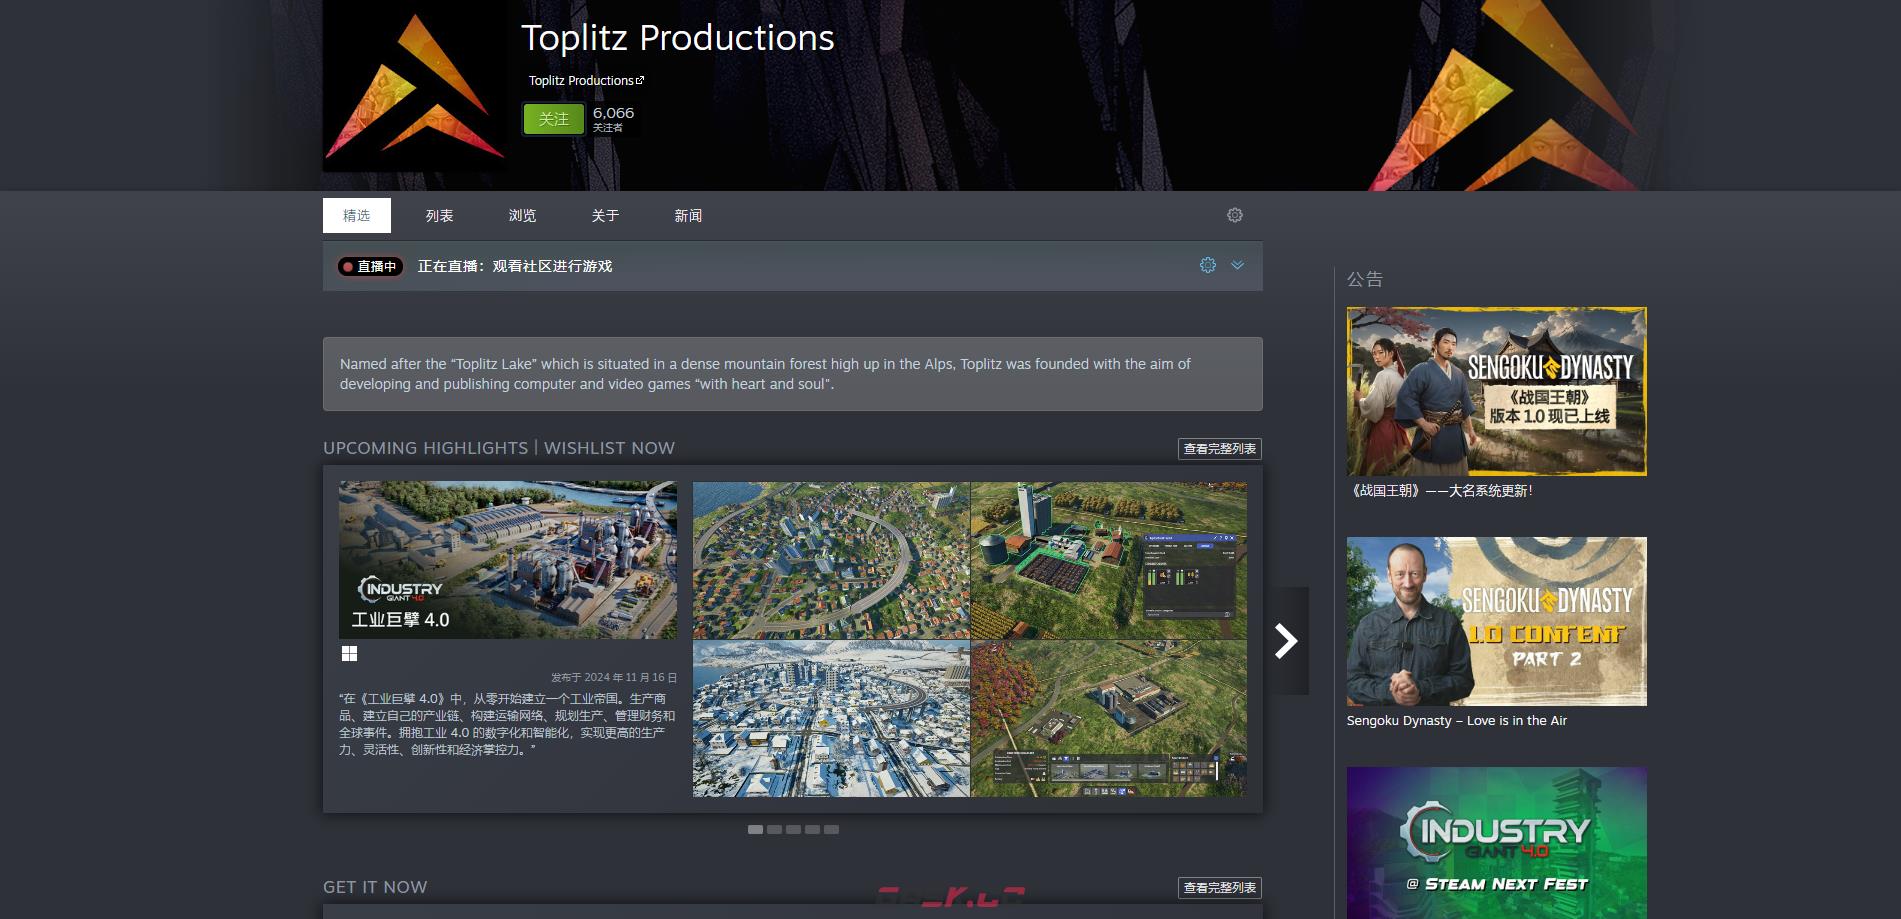Click the next arrow on the carousel
1901x919 pixels.
tap(1286, 641)
